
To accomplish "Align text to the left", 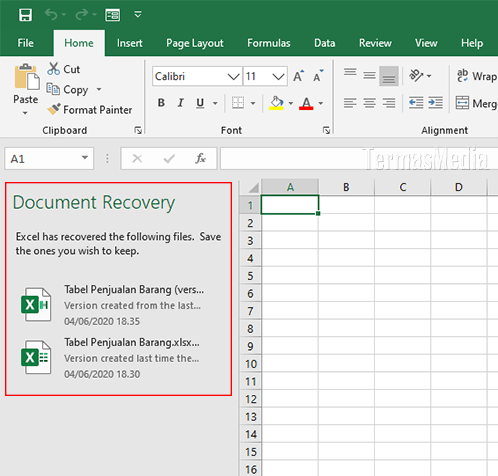I will point(350,103).
